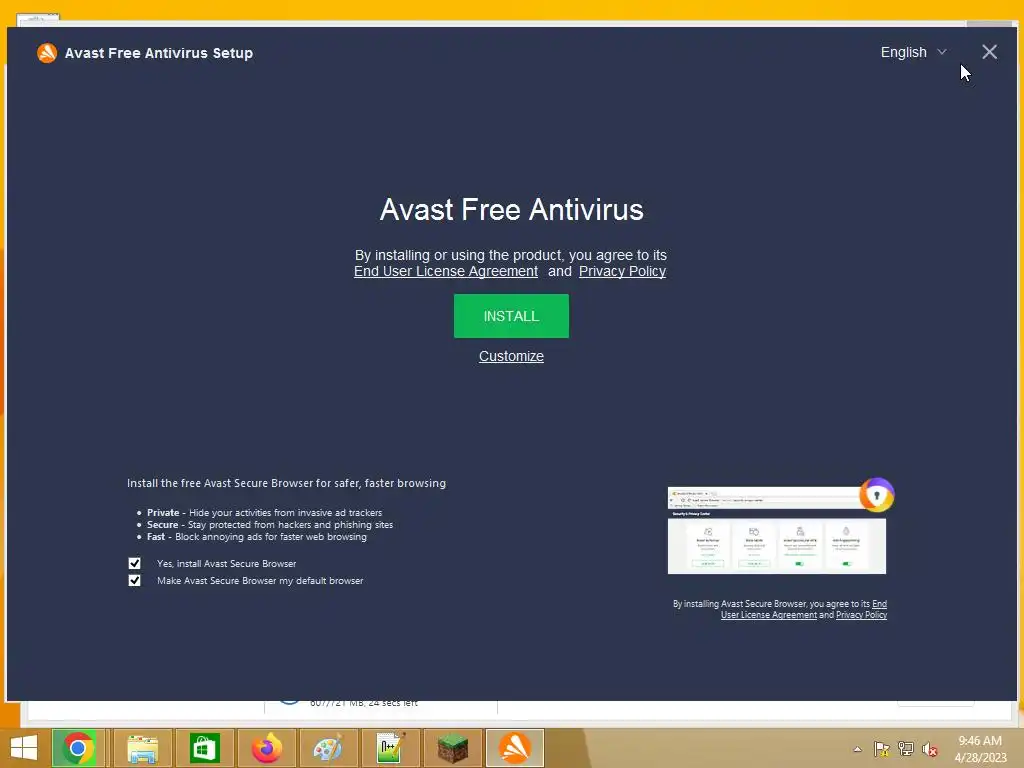This screenshot has width=1024, height=768.
Task: Open the Customize link
Action: [x=511, y=356]
